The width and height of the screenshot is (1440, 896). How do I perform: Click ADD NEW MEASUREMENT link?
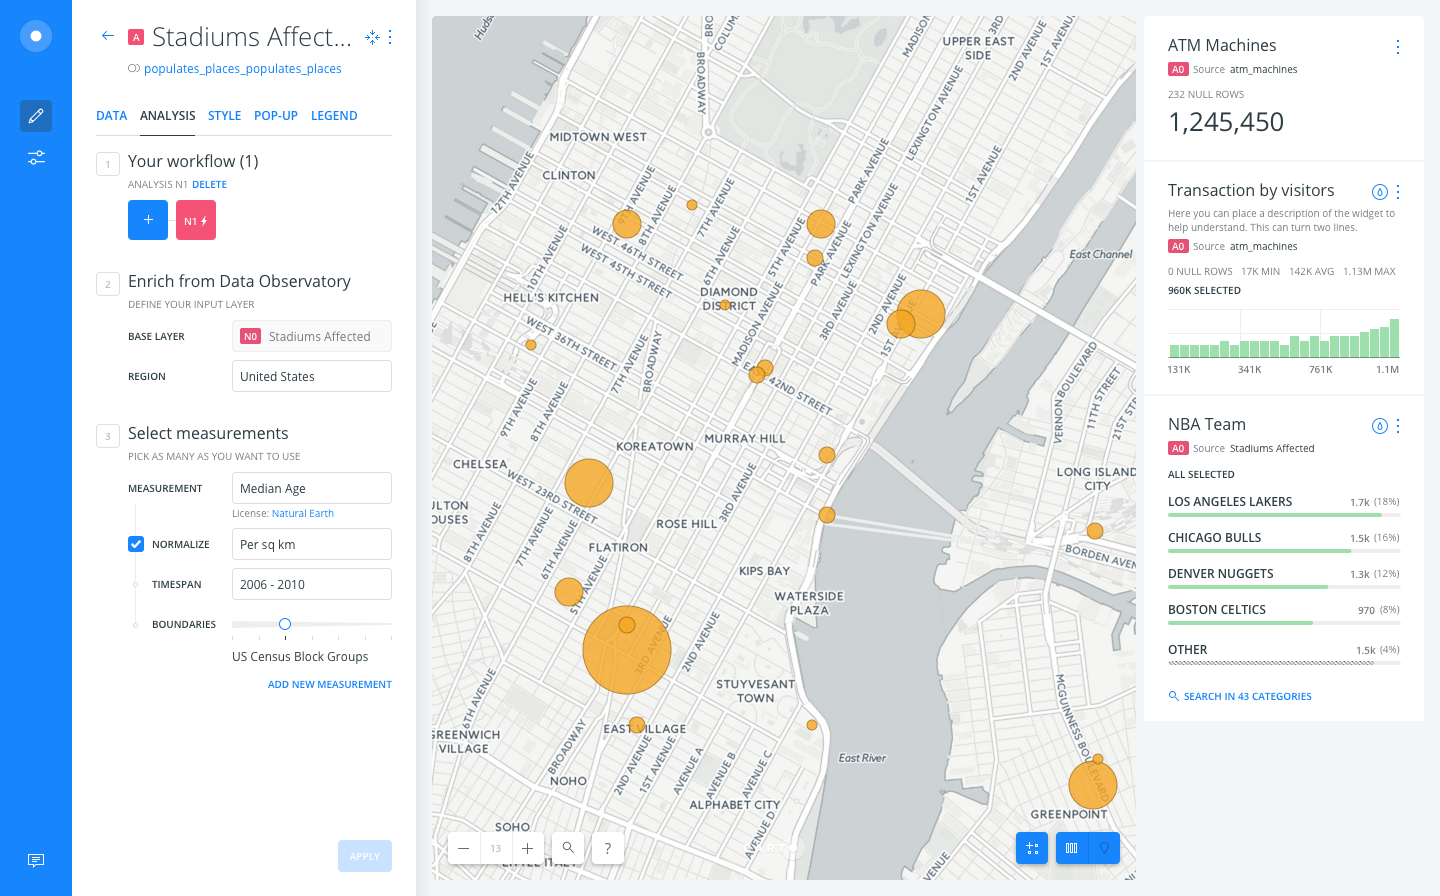point(330,684)
